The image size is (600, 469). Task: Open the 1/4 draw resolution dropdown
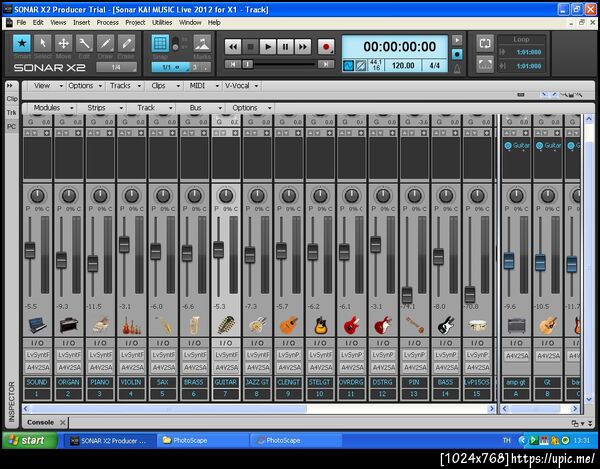click(x=116, y=67)
